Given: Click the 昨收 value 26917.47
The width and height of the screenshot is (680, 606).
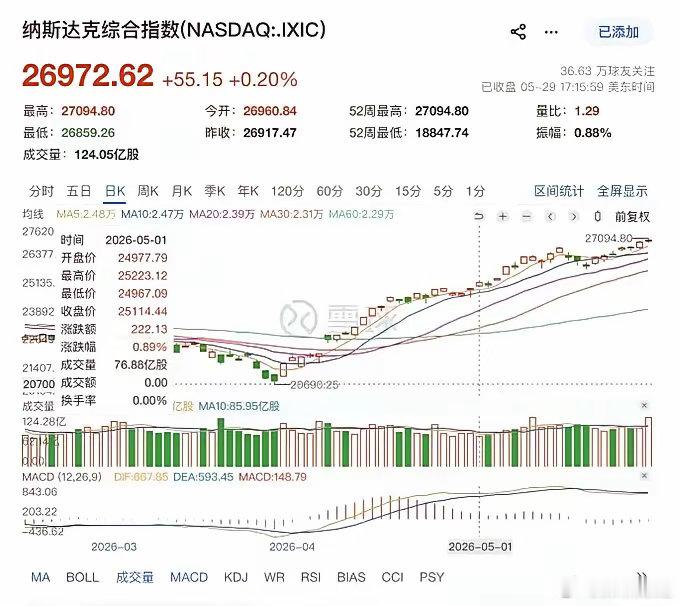Looking at the screenshot, I should [270, 132].
